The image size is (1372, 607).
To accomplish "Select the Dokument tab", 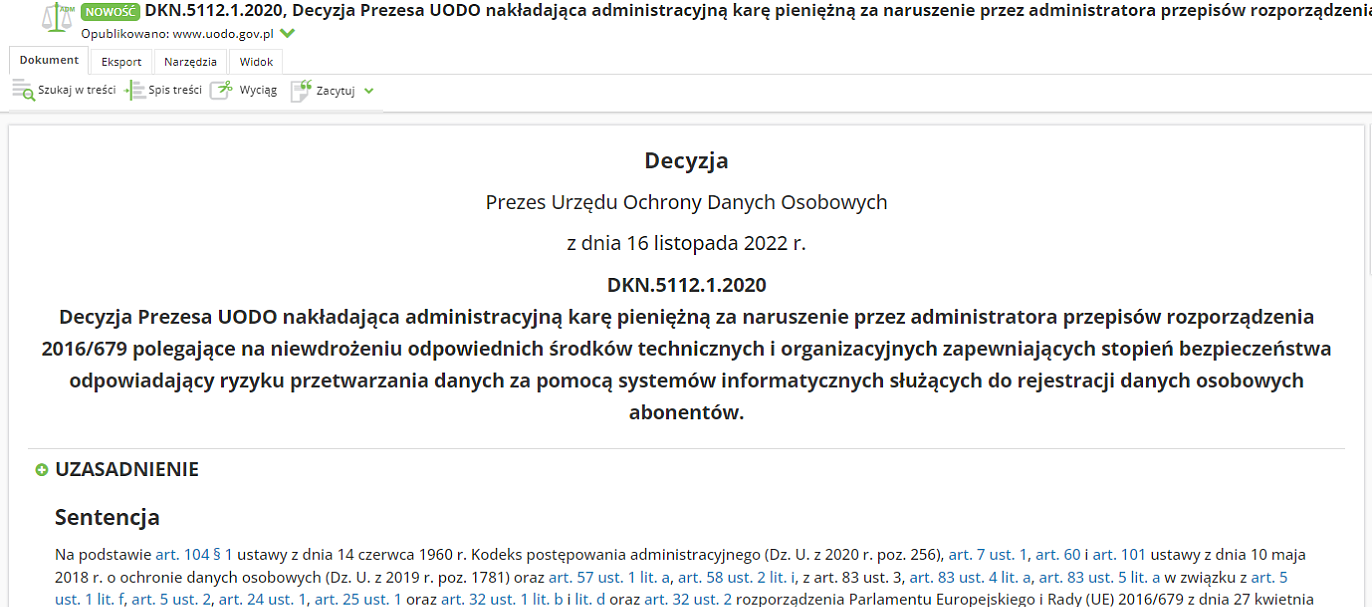I will (x=49, y=61).
